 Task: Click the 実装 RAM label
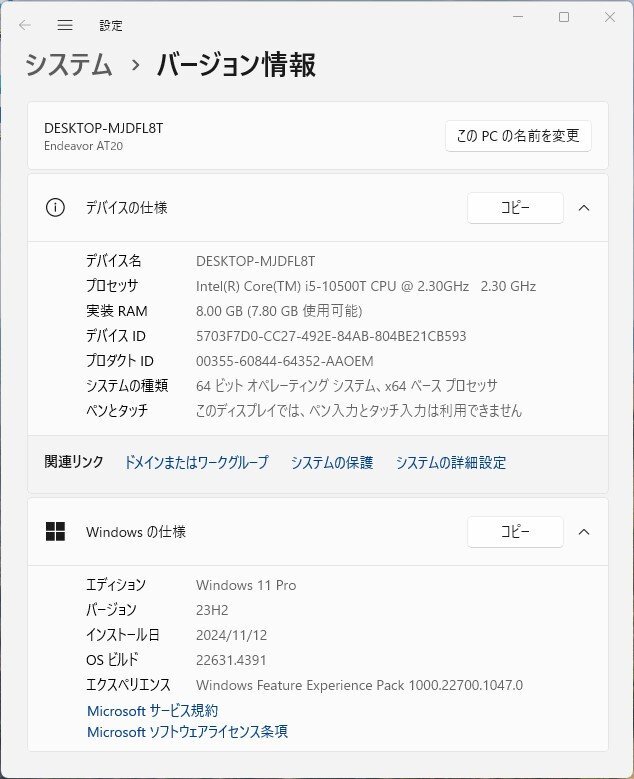(117, 311)
